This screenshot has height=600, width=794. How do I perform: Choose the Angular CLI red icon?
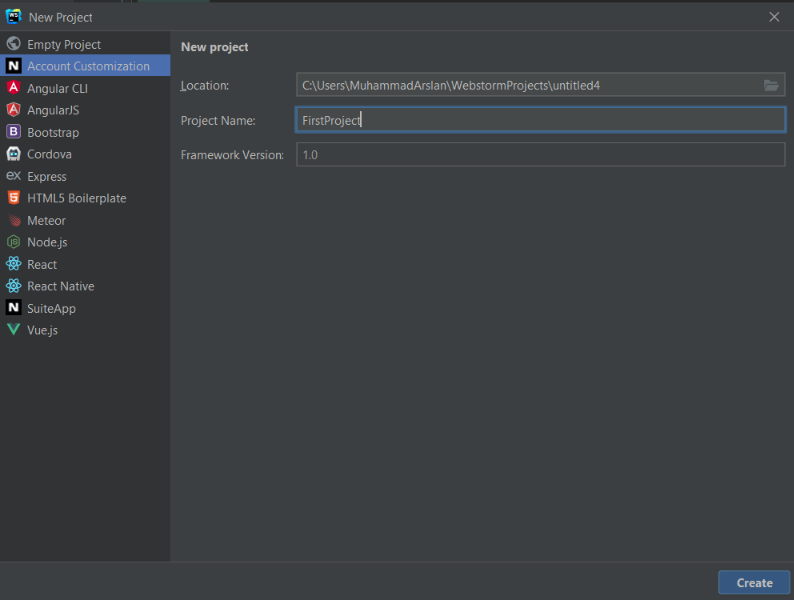(14, 88)
